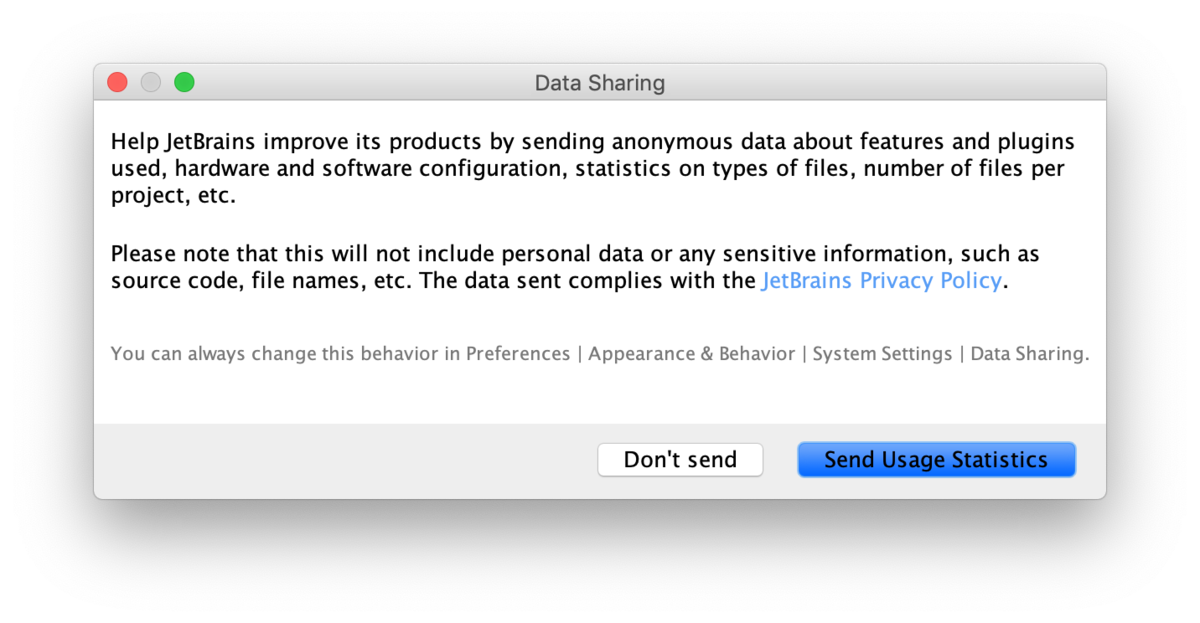The image size is (1200, 623).
Task: Click hardware and software configuration text
Action: (x=372, y=169)
